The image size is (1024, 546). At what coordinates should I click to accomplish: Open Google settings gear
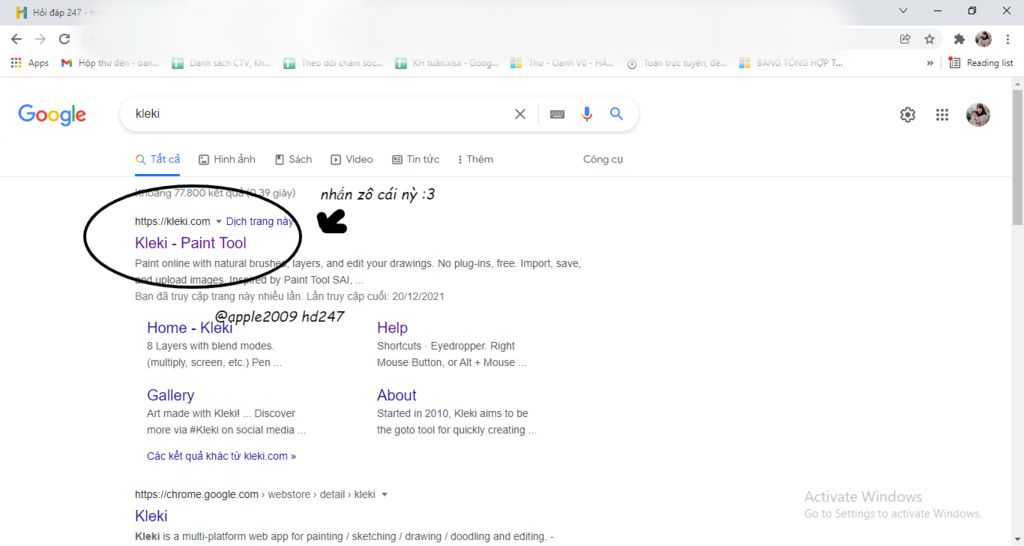coord(907,115)
